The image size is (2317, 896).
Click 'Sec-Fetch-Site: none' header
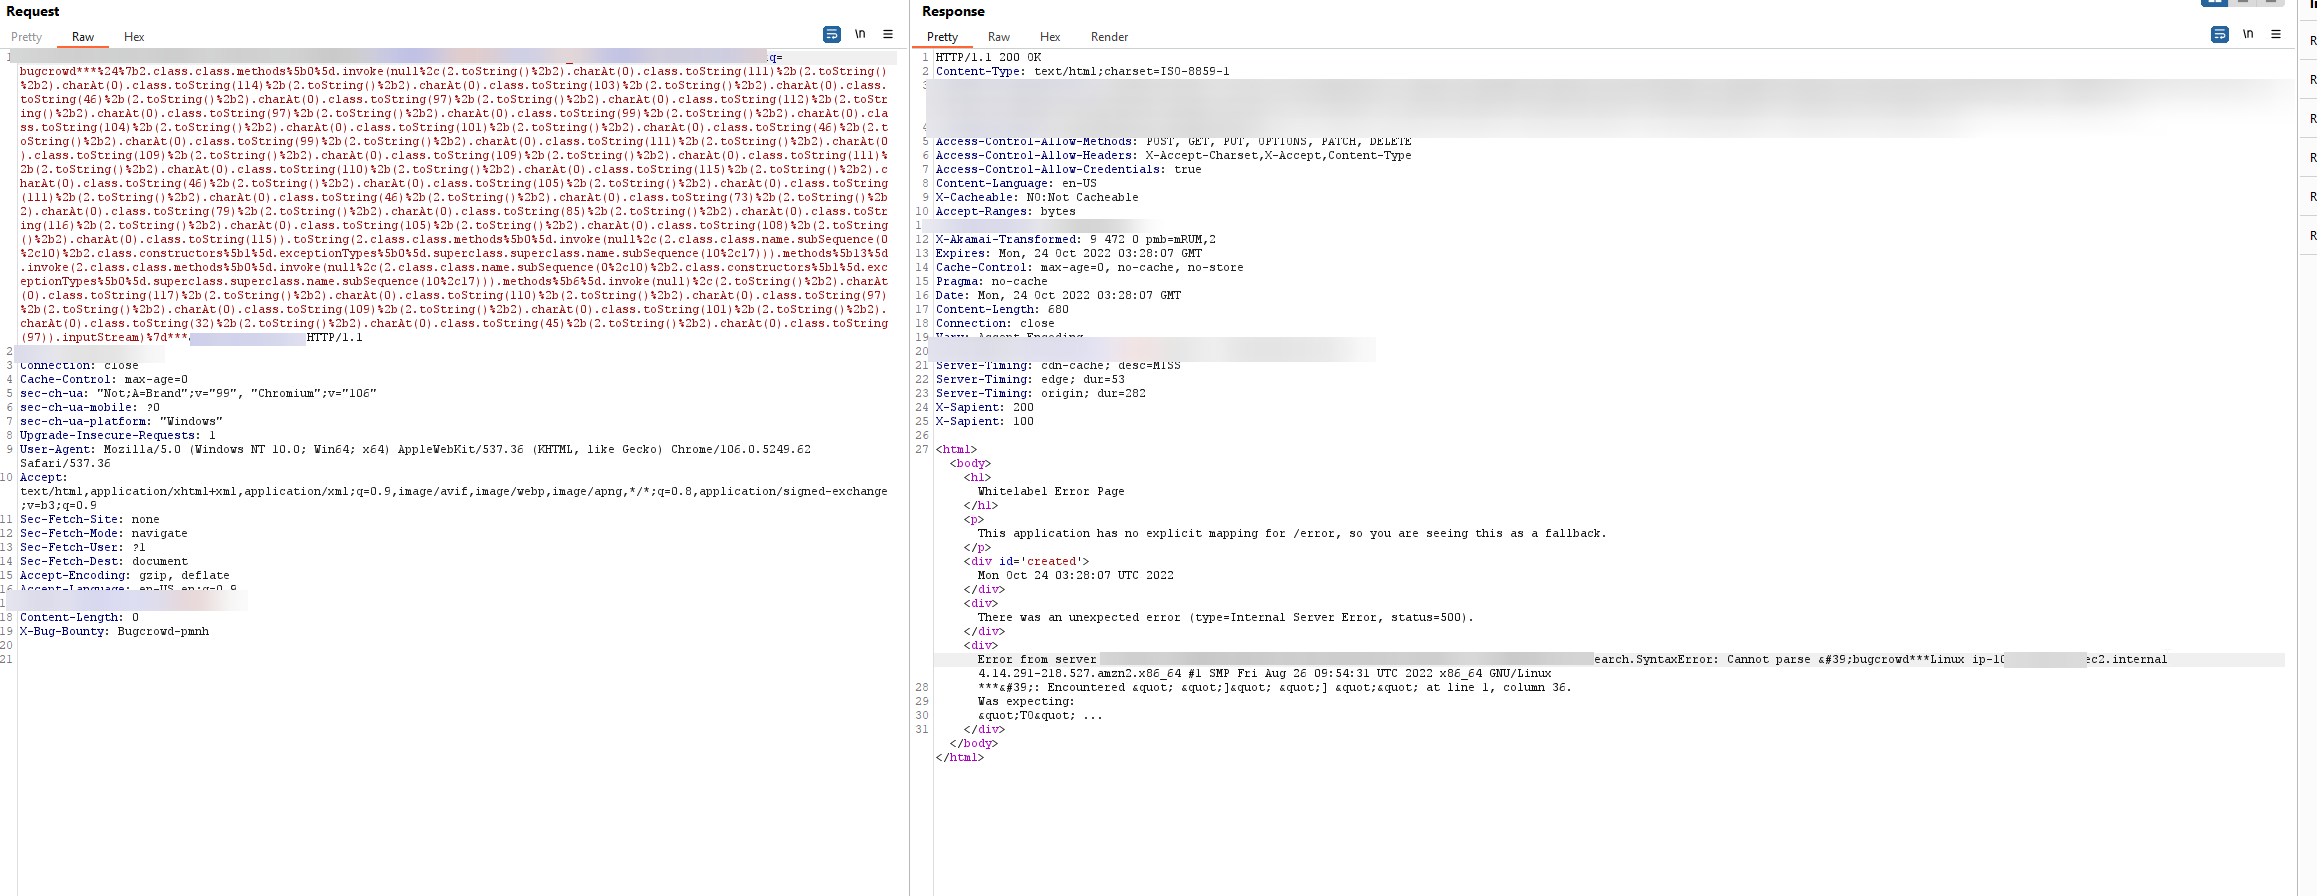click(90, 520)
